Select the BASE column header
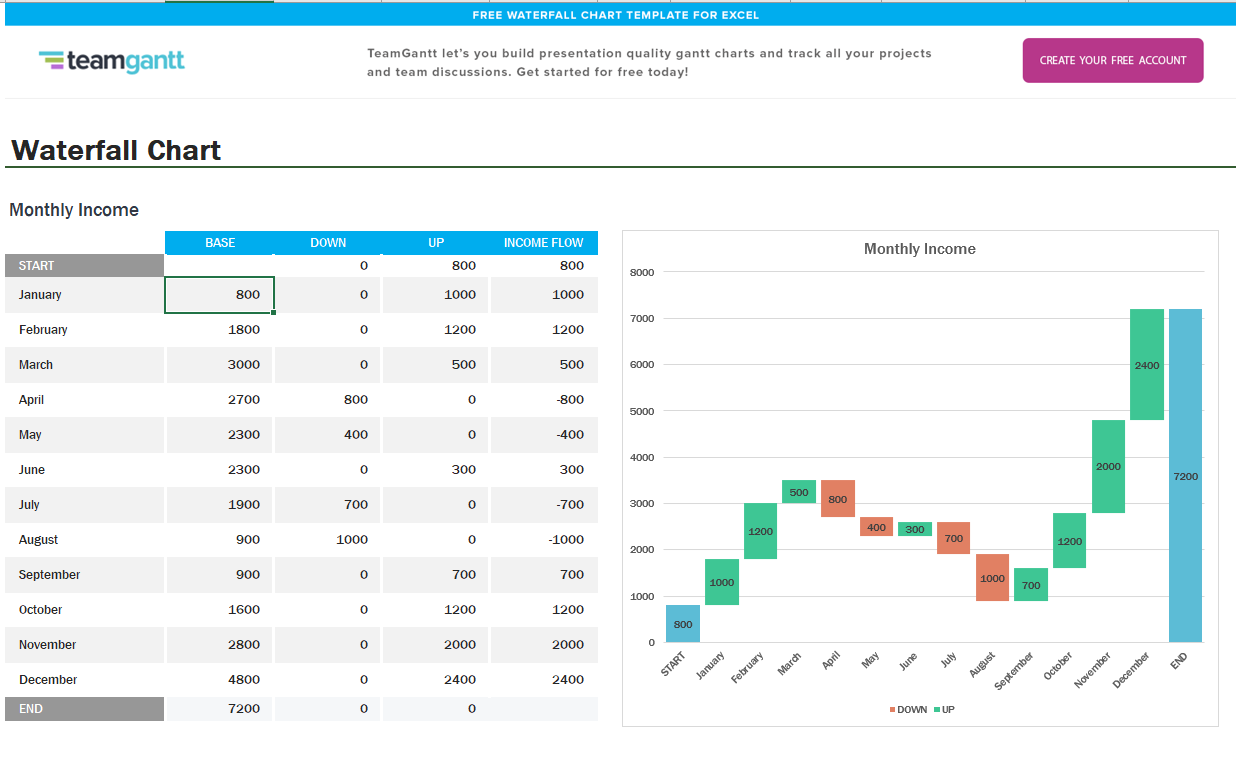1236x772 pixels. [x=220, y=243]
